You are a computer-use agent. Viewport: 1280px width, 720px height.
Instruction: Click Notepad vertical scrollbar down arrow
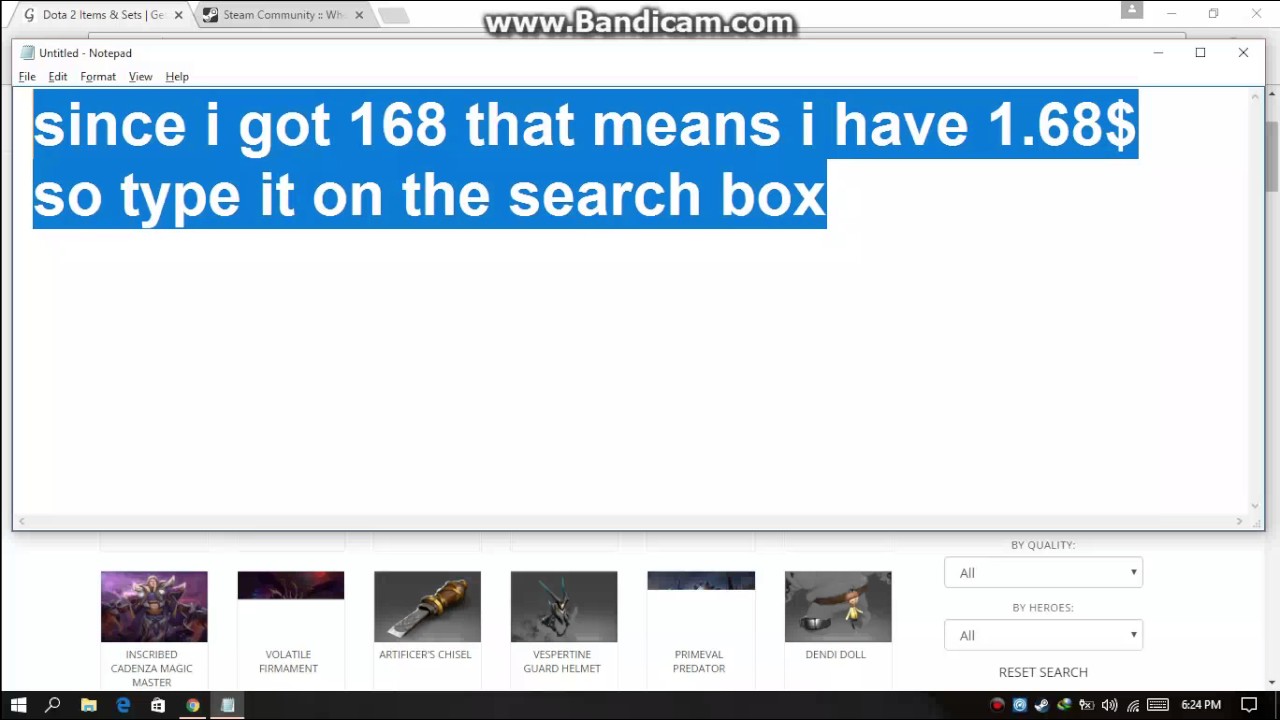(x=1255, y=506)
